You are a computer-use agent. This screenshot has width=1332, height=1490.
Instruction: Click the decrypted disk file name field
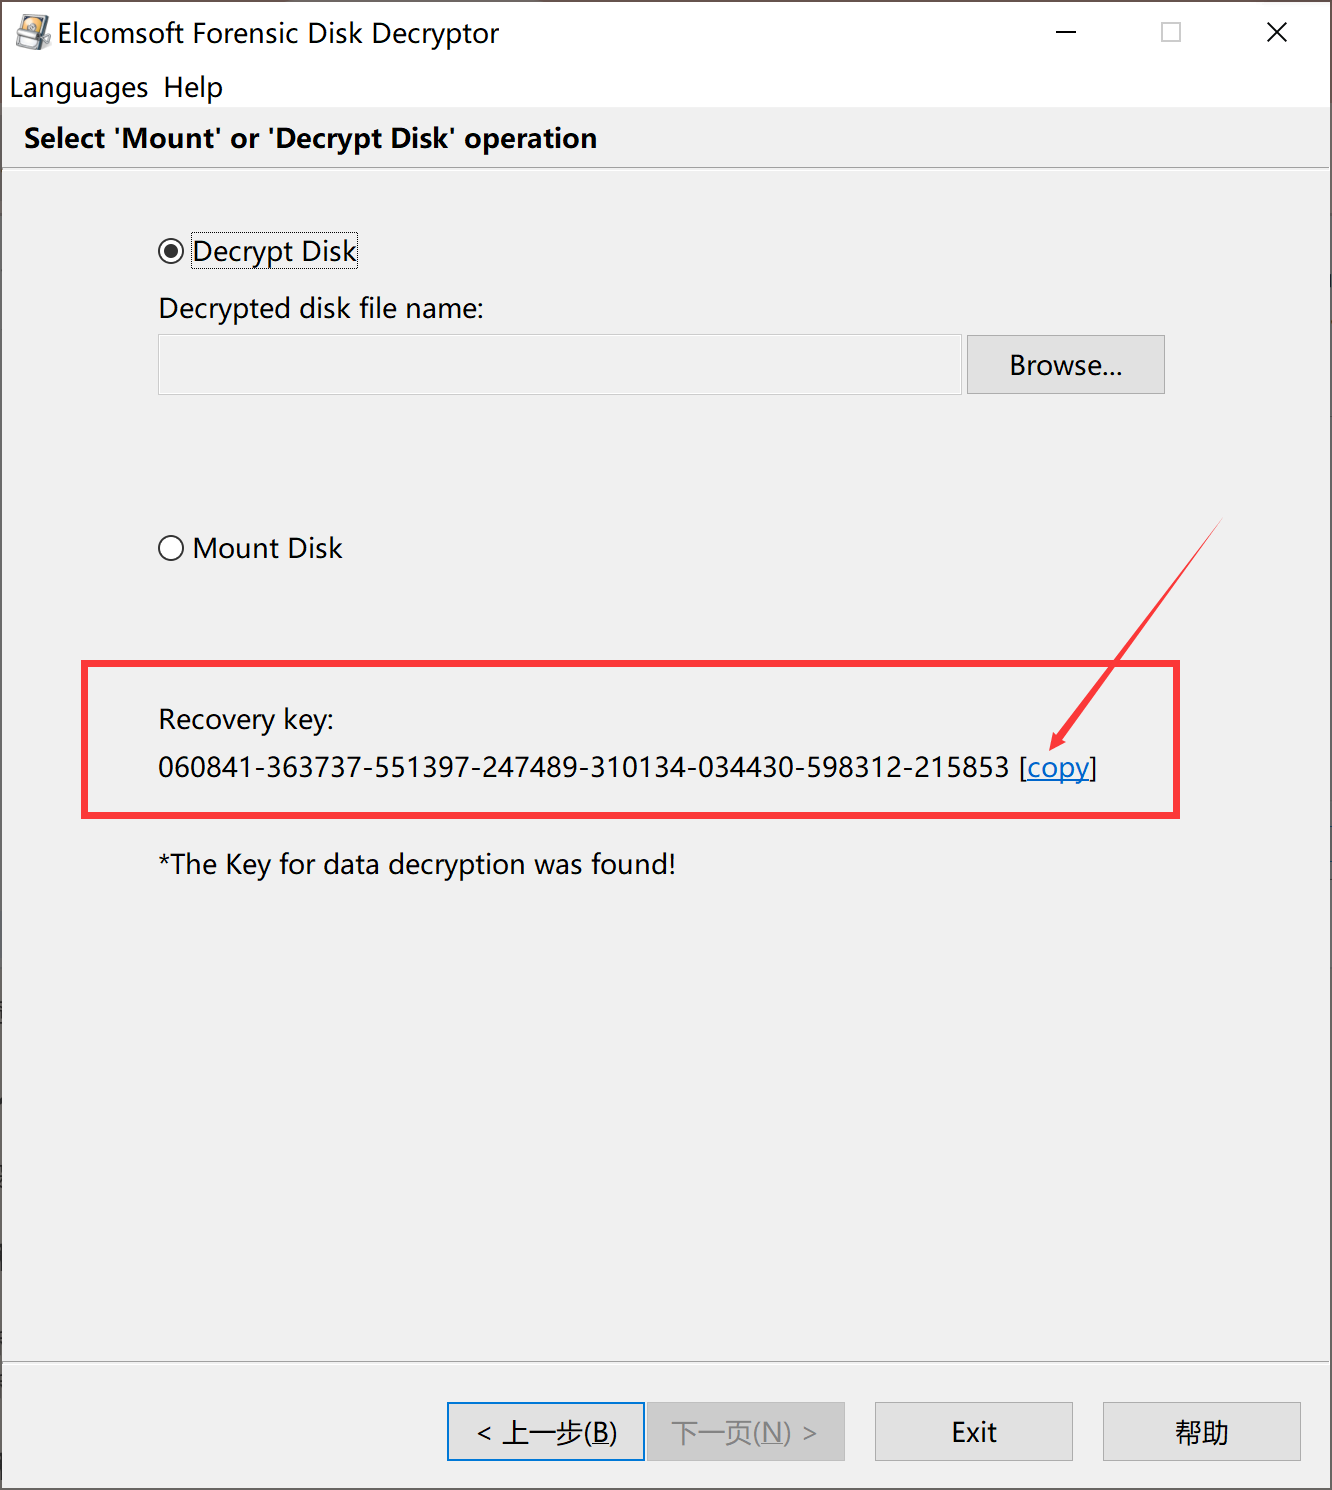(560, 365)
